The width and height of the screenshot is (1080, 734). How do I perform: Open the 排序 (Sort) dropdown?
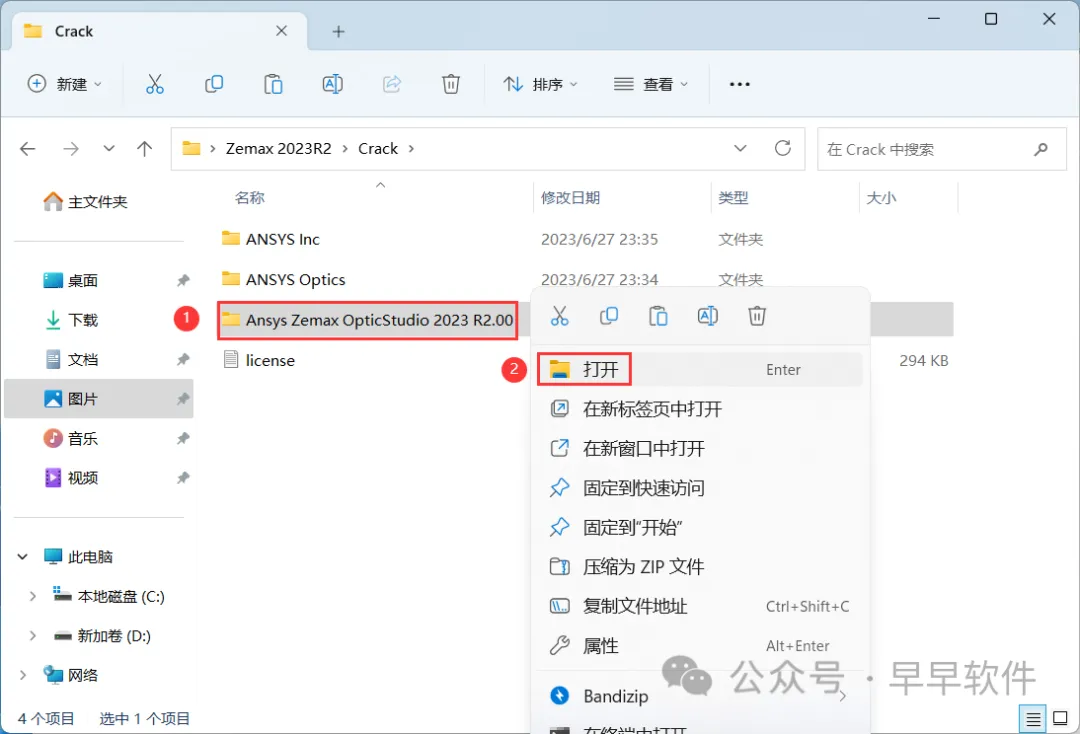[541, 84]
